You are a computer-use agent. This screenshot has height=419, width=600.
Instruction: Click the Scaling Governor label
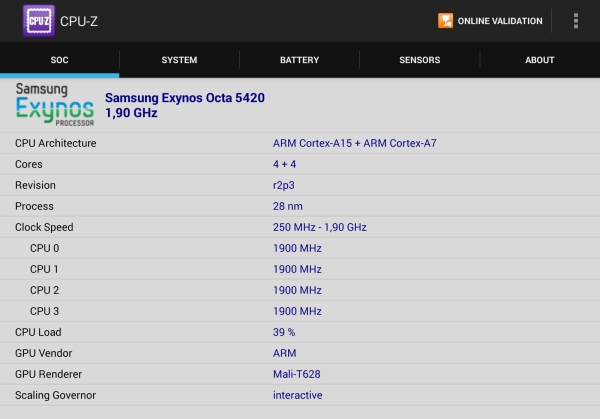click(x=55, y=395)
